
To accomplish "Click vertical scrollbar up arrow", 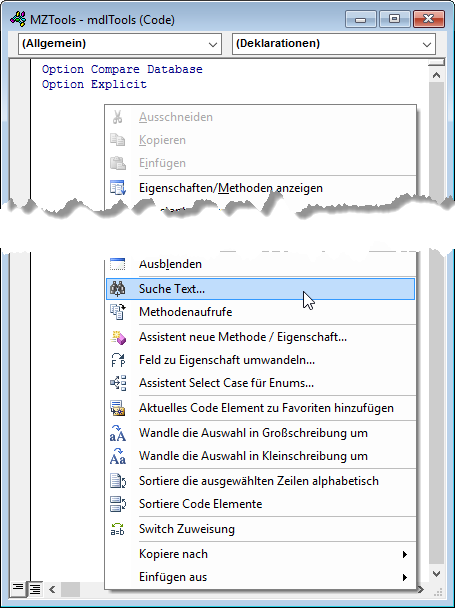I will 436,75.
